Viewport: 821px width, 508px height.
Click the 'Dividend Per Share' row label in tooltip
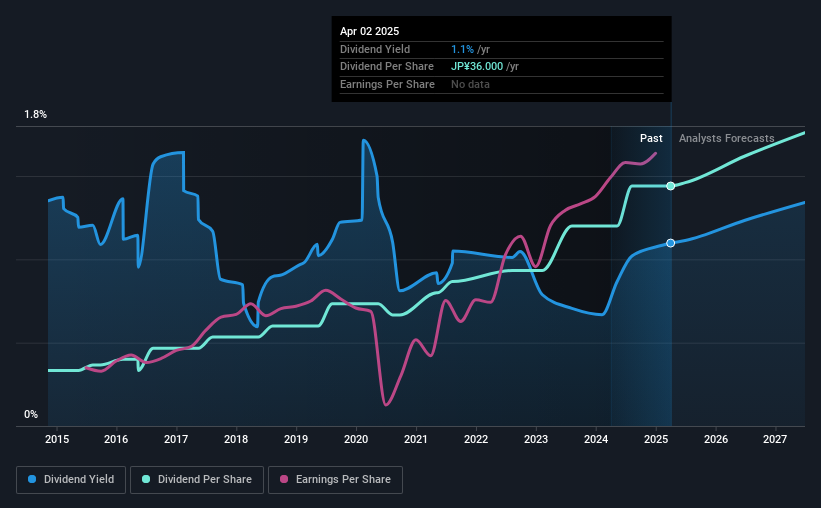click(x=386, y=67)
